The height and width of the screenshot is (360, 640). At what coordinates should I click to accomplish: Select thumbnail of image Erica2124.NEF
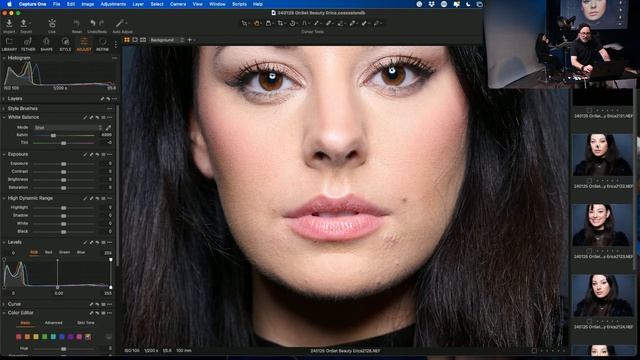point(602,296)
